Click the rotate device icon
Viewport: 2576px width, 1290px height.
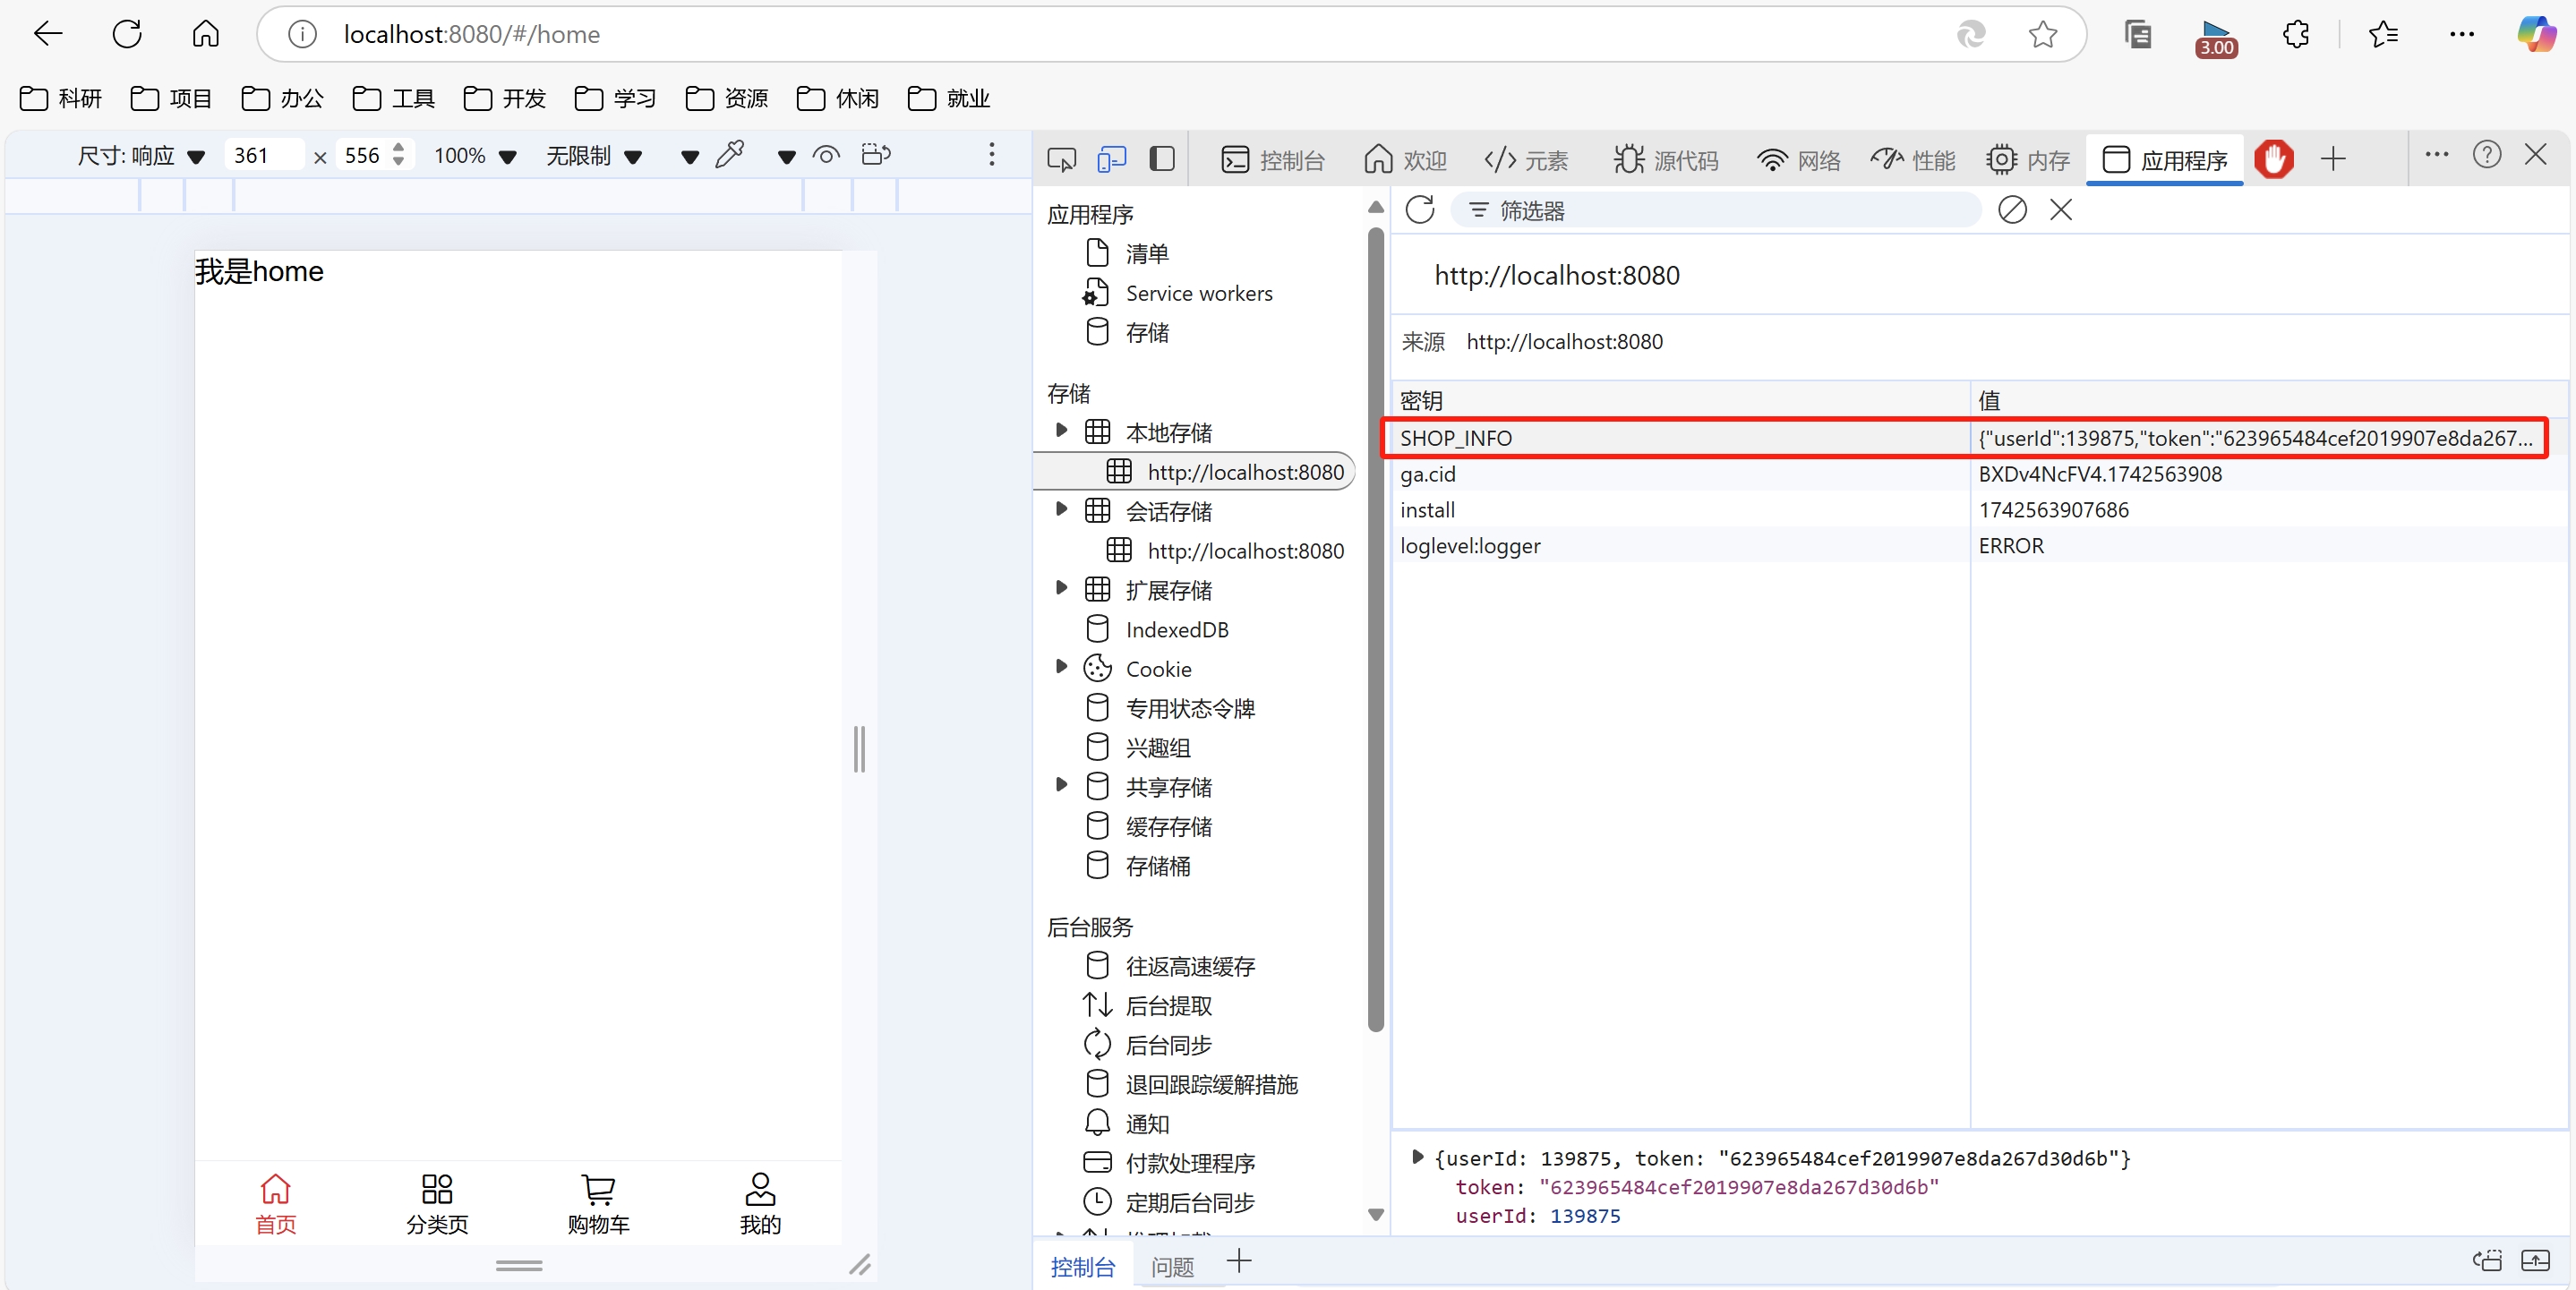click(876, 155)
